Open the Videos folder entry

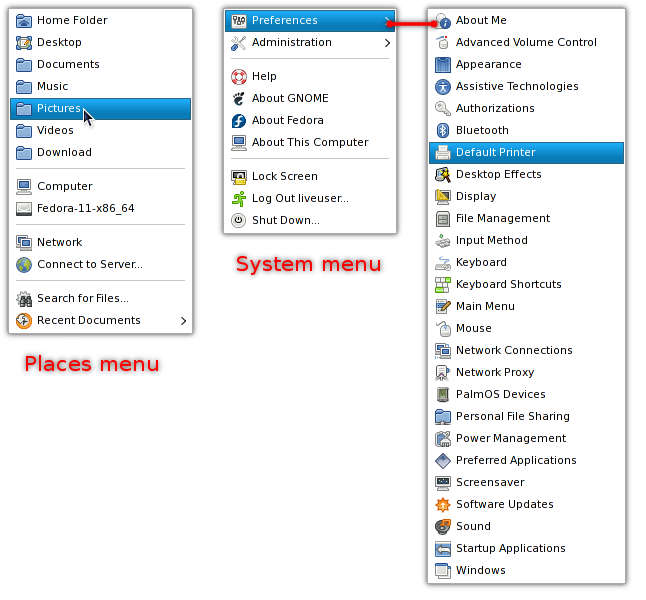coord(101,131)
